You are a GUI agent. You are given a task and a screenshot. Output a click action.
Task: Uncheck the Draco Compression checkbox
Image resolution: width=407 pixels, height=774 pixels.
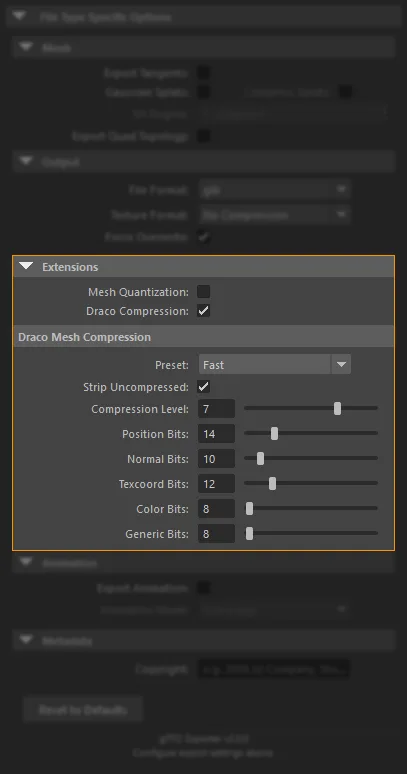203,311
